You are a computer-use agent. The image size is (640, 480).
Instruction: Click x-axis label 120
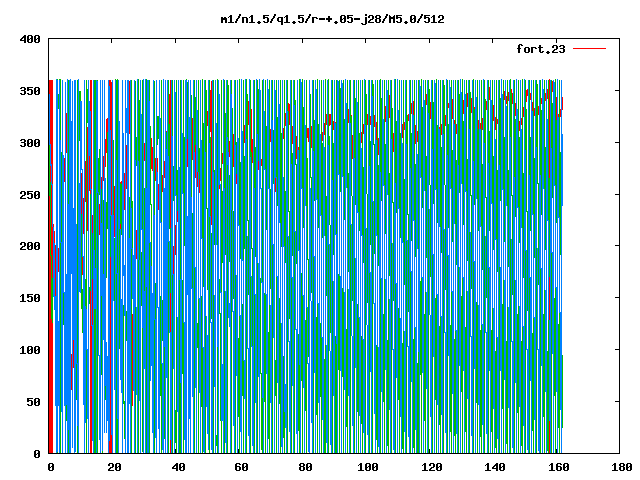click(431, 467)
